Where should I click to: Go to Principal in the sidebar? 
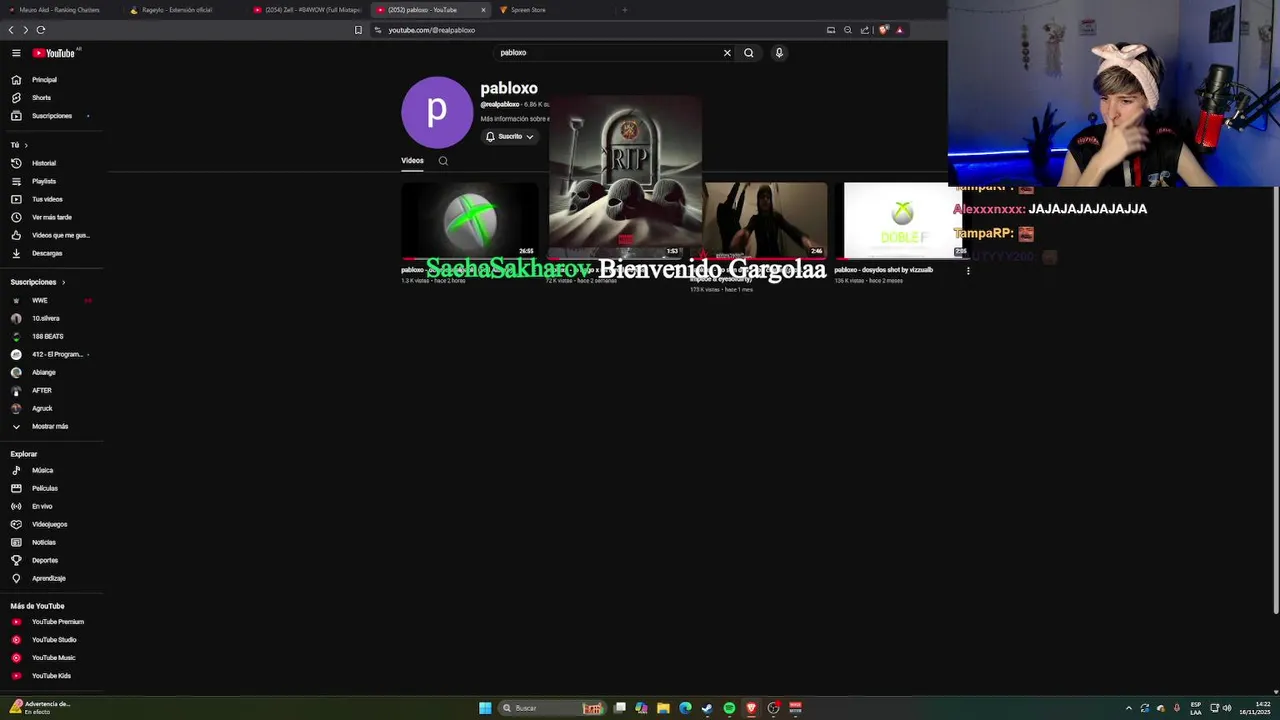coord(44,80)
